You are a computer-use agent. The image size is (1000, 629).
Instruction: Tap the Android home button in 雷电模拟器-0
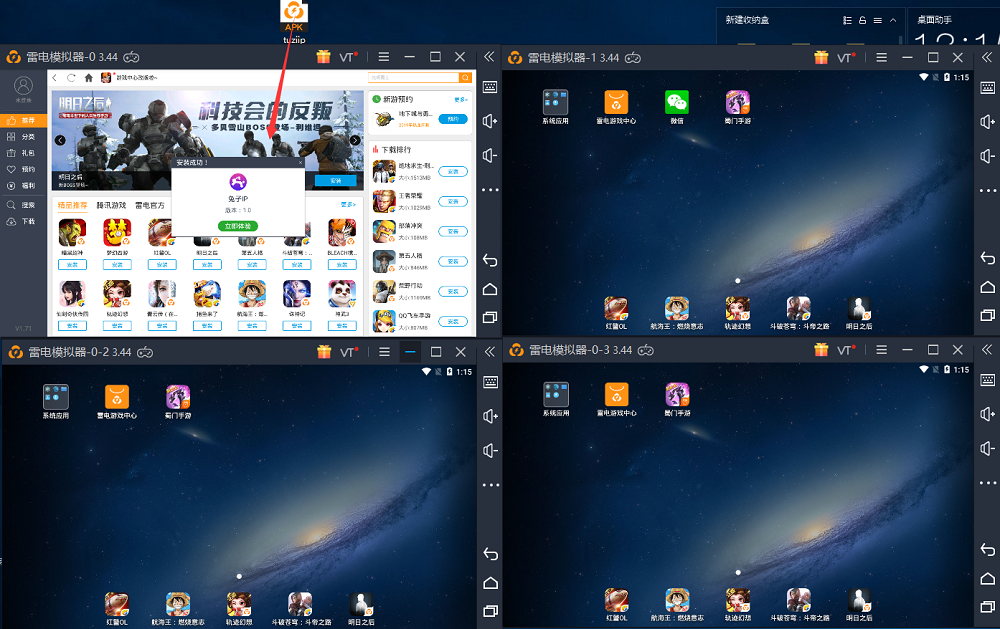pyautogui.click(x=490, y=289)
